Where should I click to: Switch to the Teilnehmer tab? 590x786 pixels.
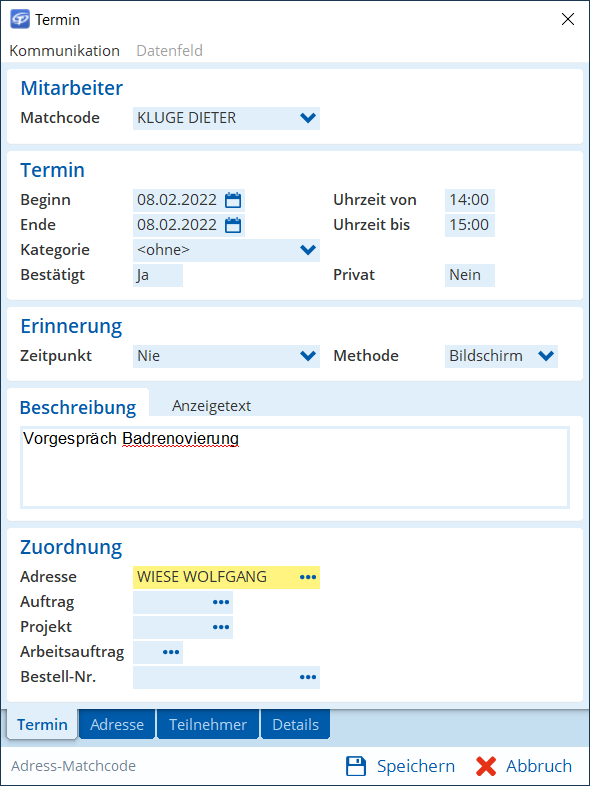[208, 724]
